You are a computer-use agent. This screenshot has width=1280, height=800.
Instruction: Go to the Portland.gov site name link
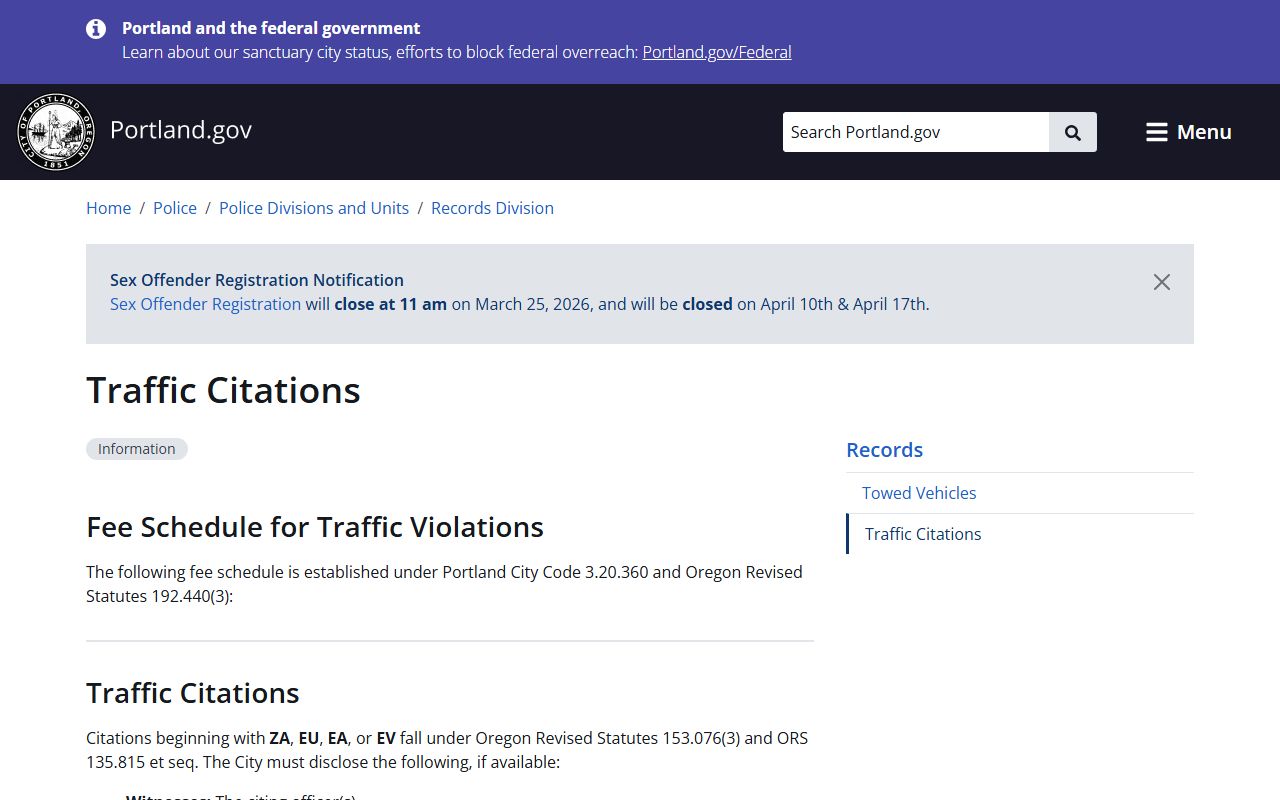[181, 130]
